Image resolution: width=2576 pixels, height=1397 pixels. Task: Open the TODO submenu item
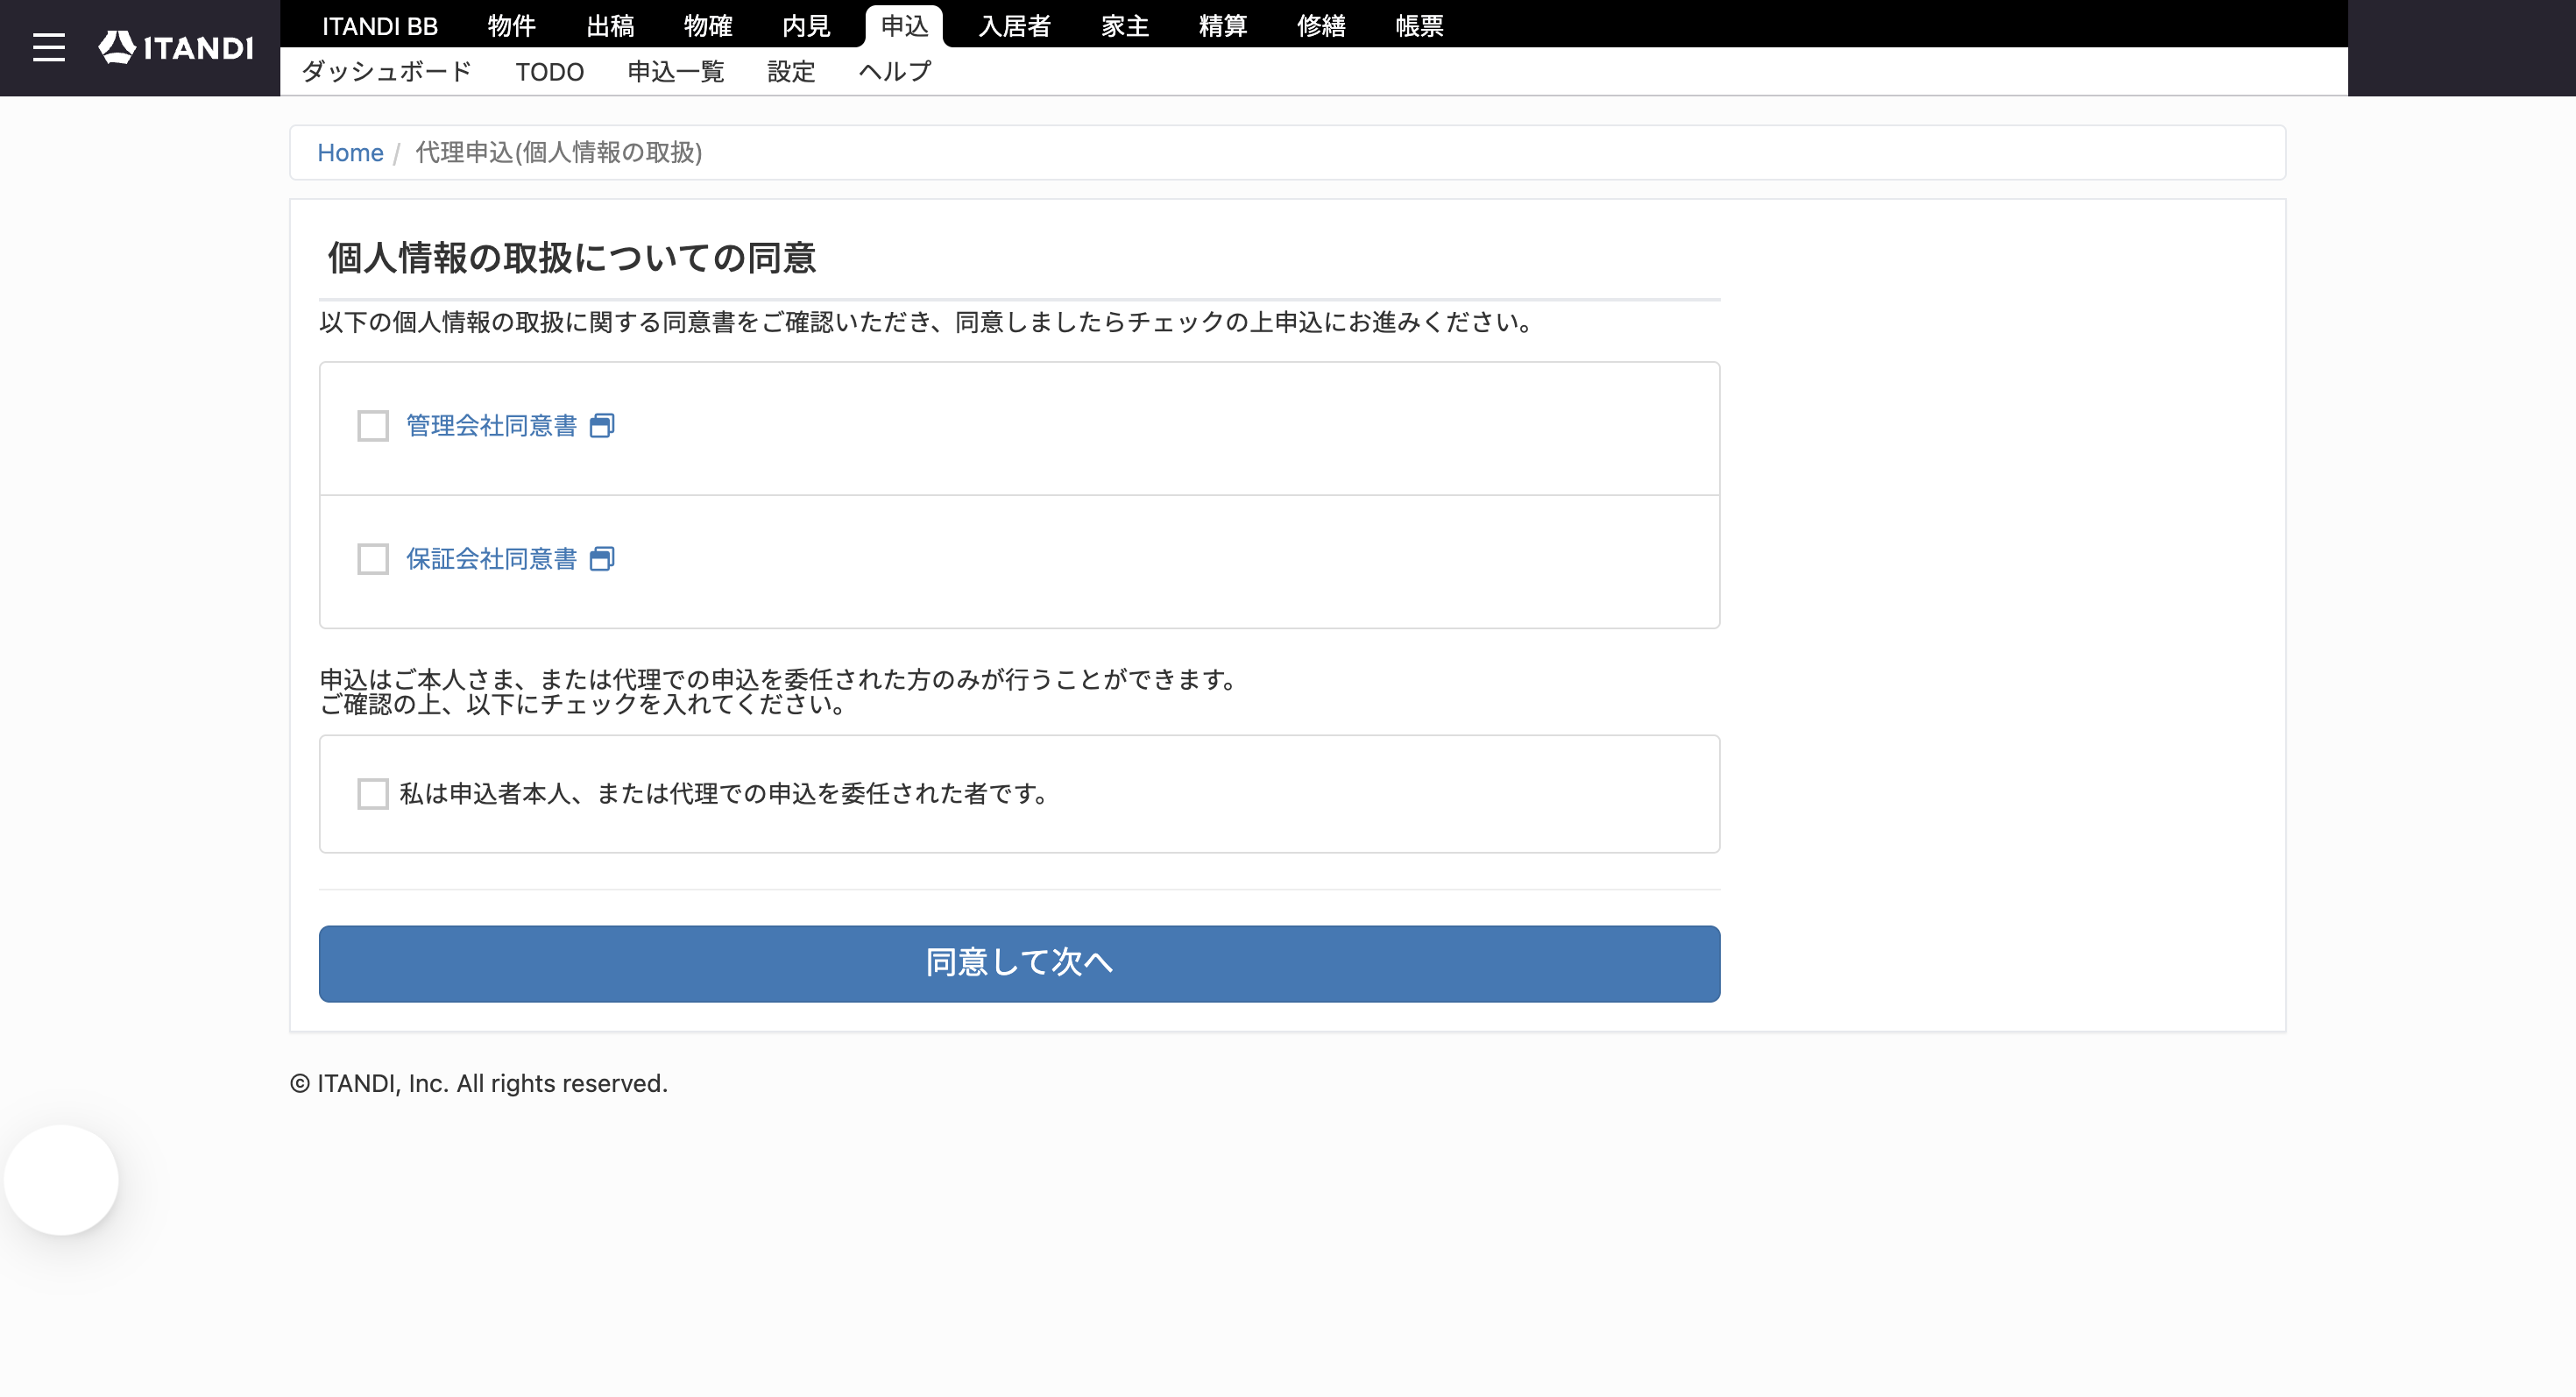[x=550, y=72]
